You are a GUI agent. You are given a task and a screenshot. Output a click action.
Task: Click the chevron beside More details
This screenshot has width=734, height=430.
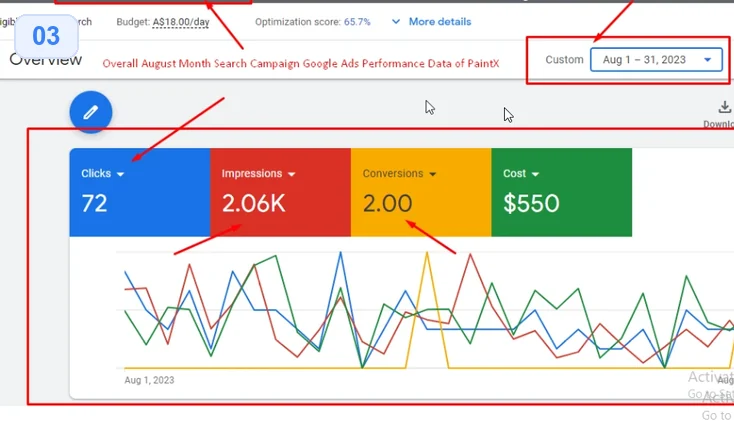tap(396, 22)
